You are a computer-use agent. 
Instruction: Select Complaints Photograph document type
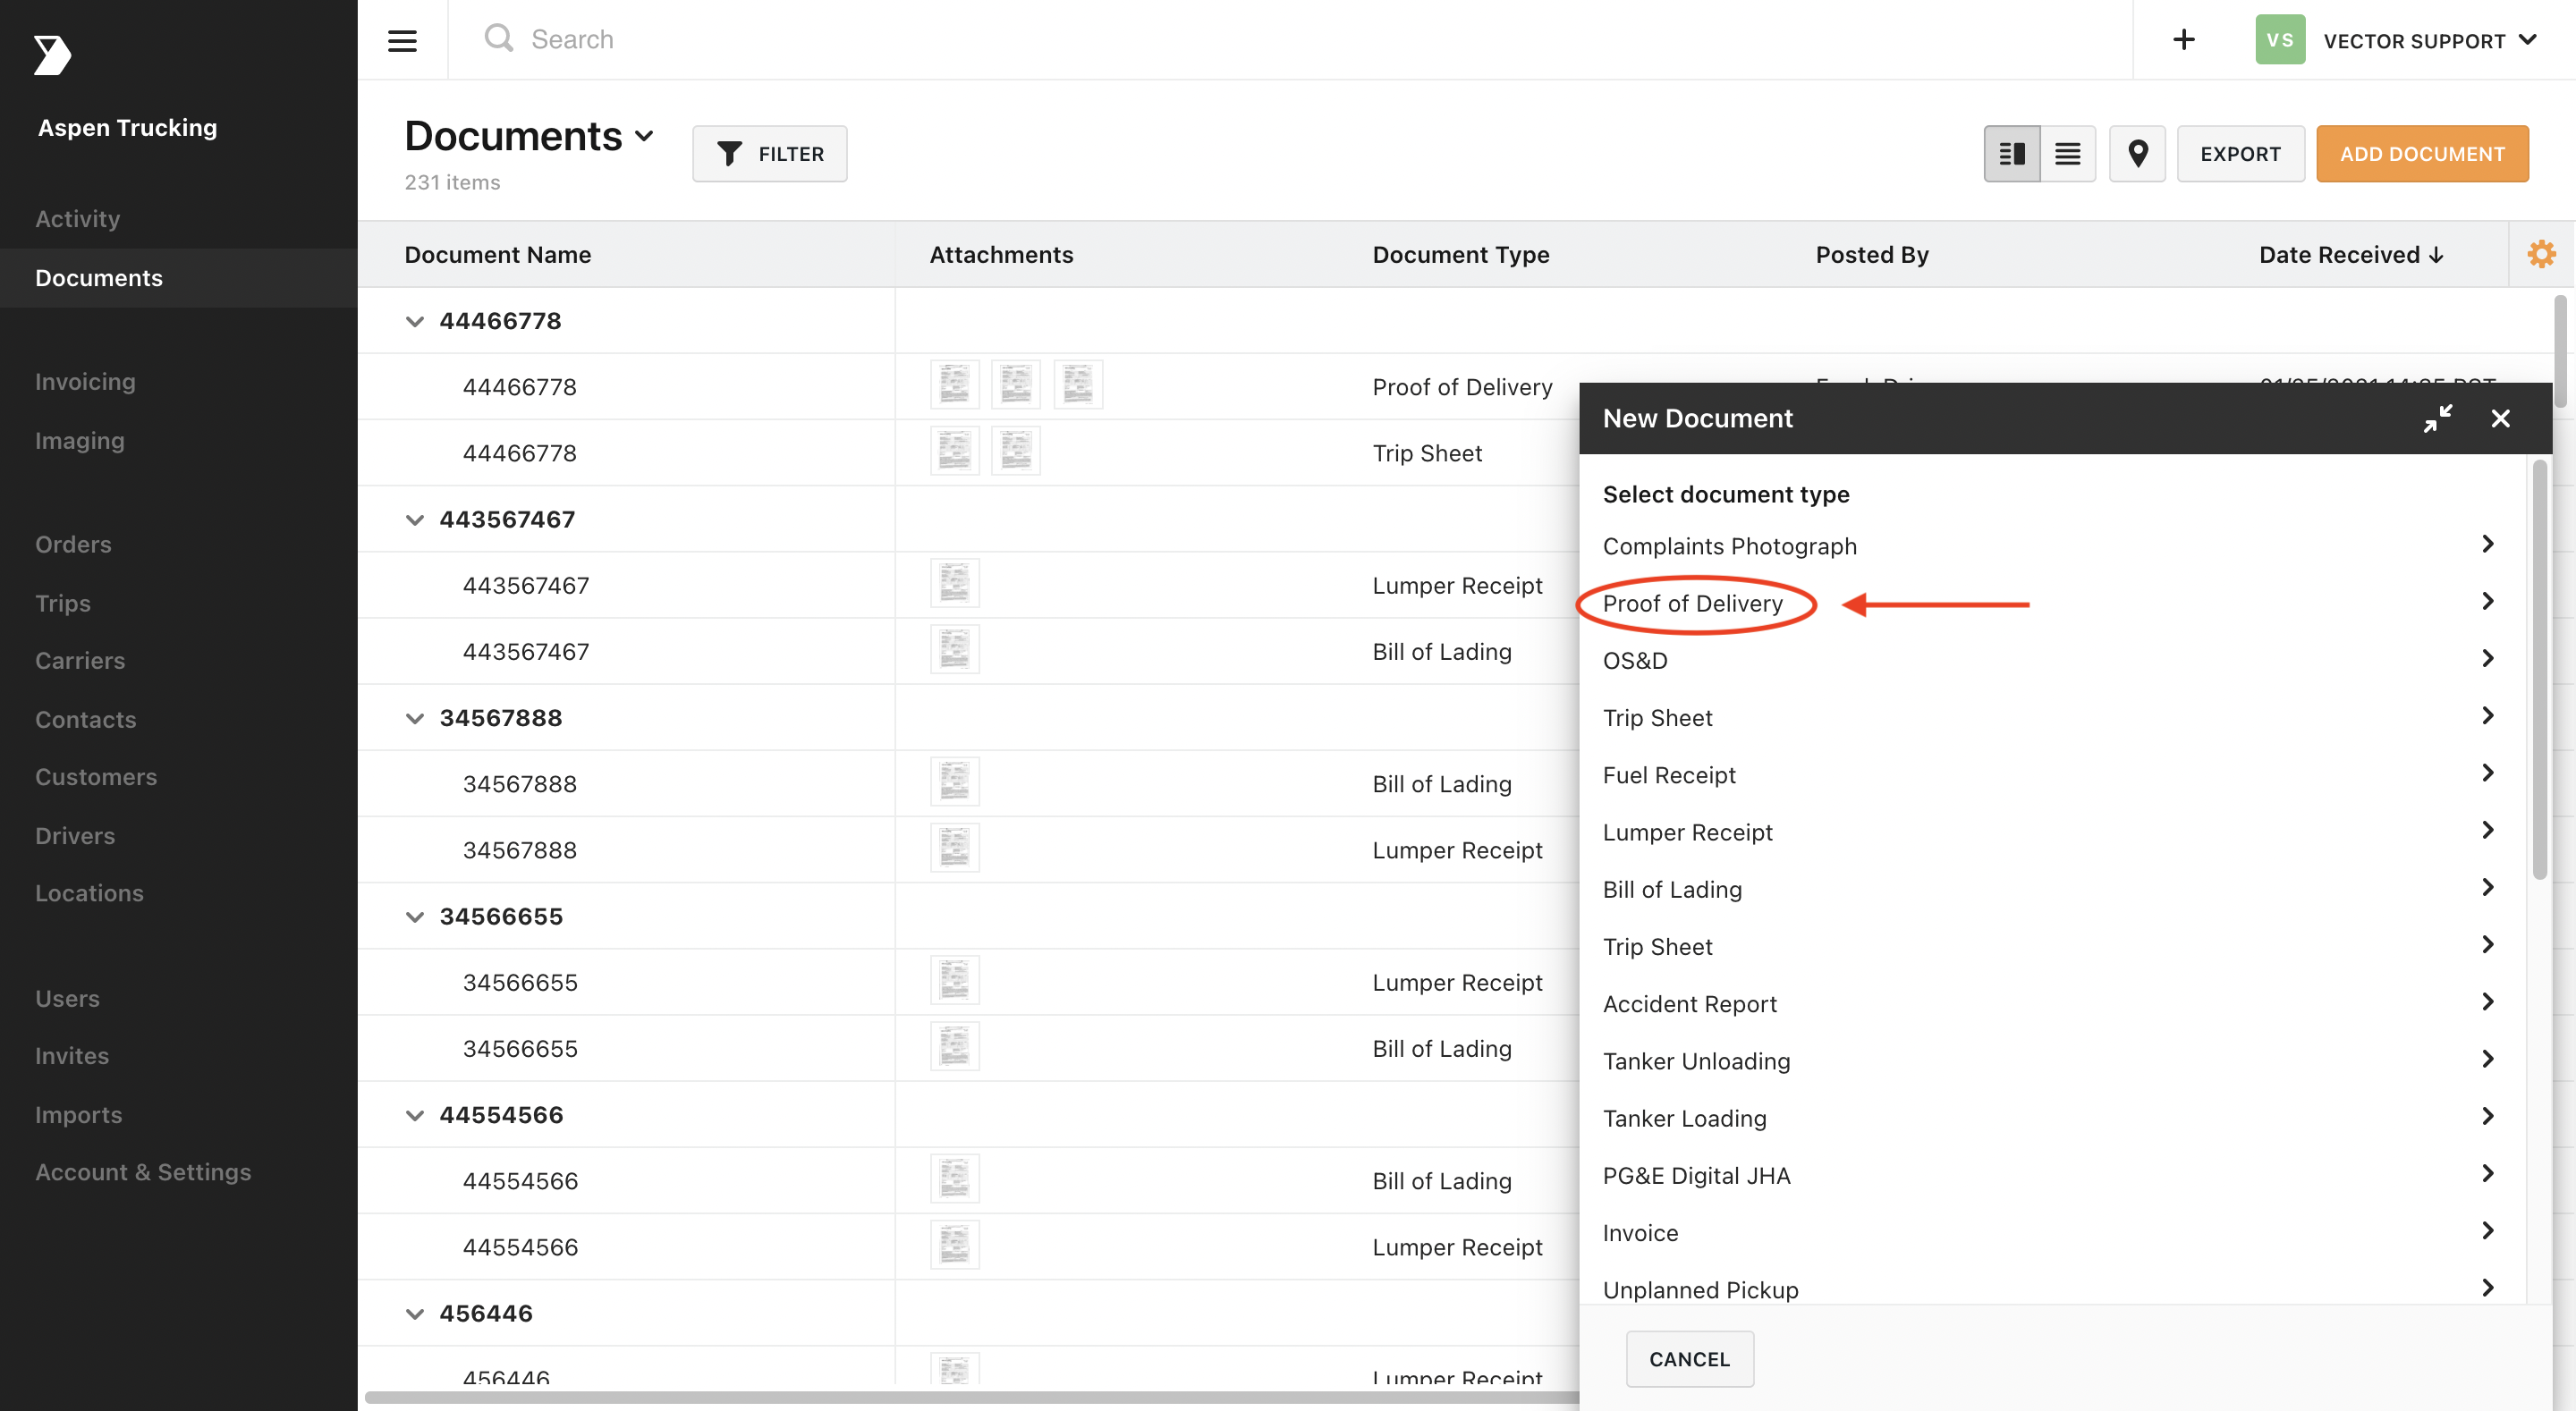coord(2049,545)
